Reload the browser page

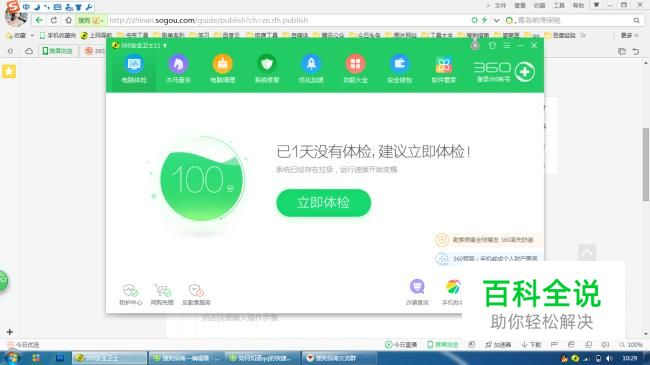[54, 20]
